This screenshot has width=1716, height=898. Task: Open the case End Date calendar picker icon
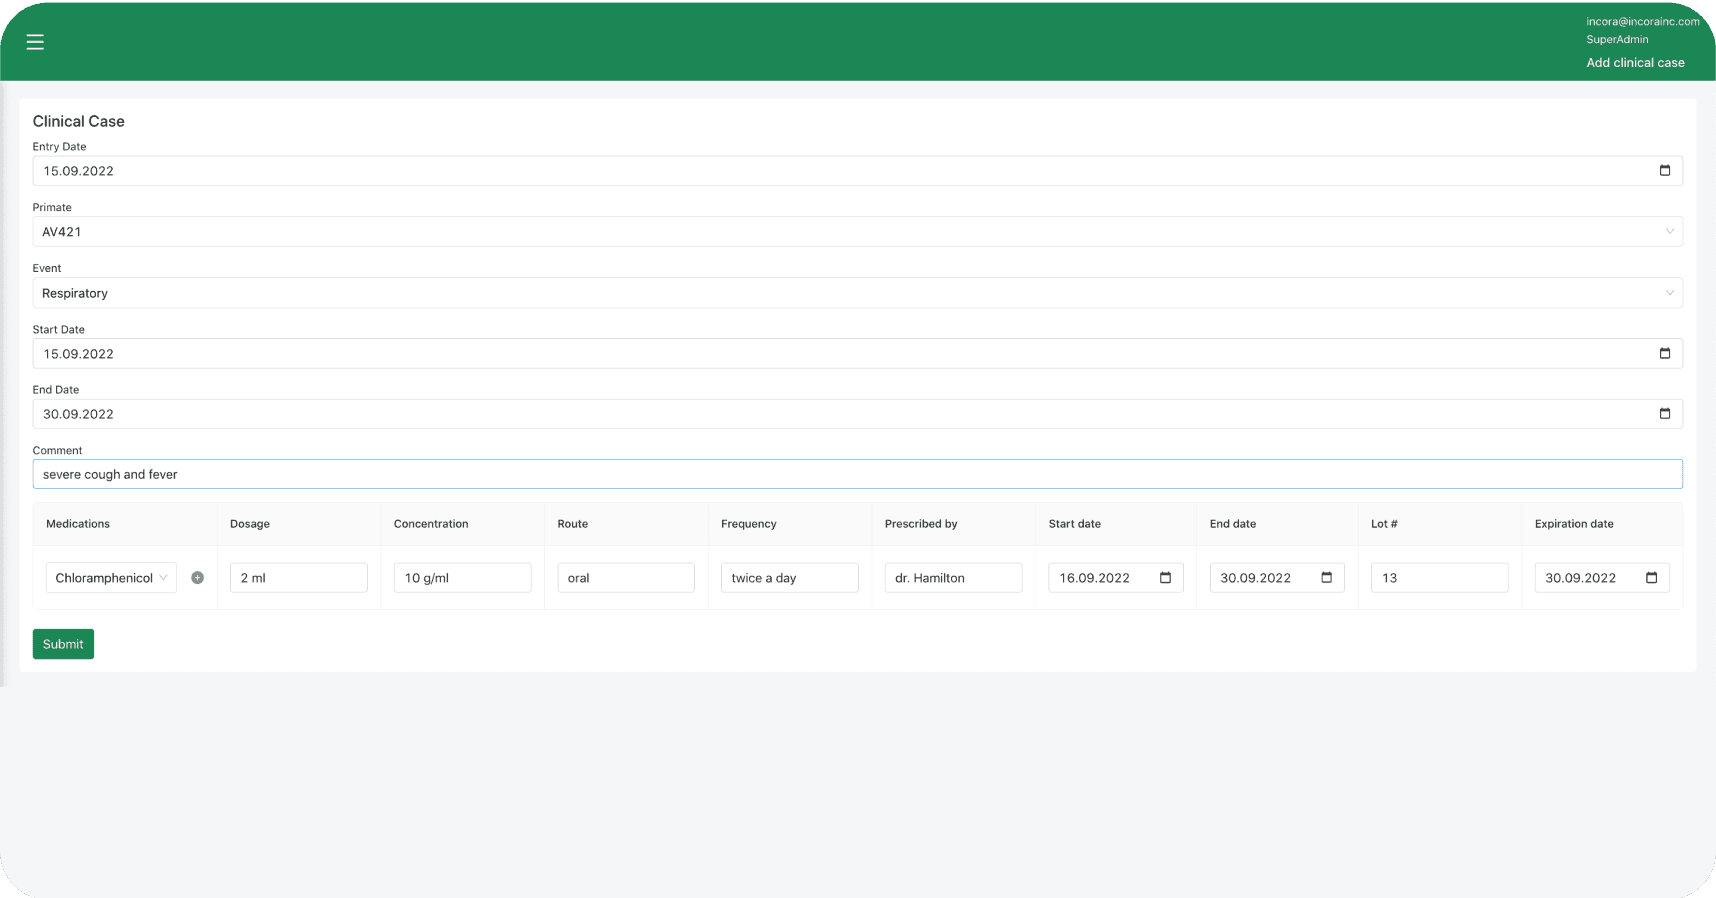1664,414
